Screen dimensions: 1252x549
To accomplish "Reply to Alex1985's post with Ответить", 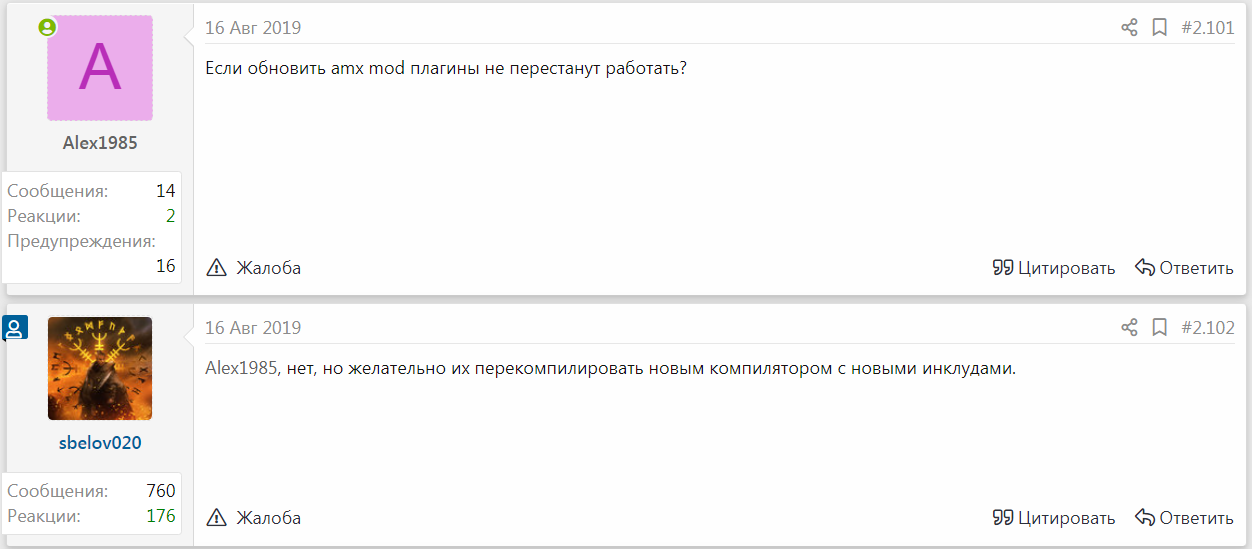I will pos(1184,268).
